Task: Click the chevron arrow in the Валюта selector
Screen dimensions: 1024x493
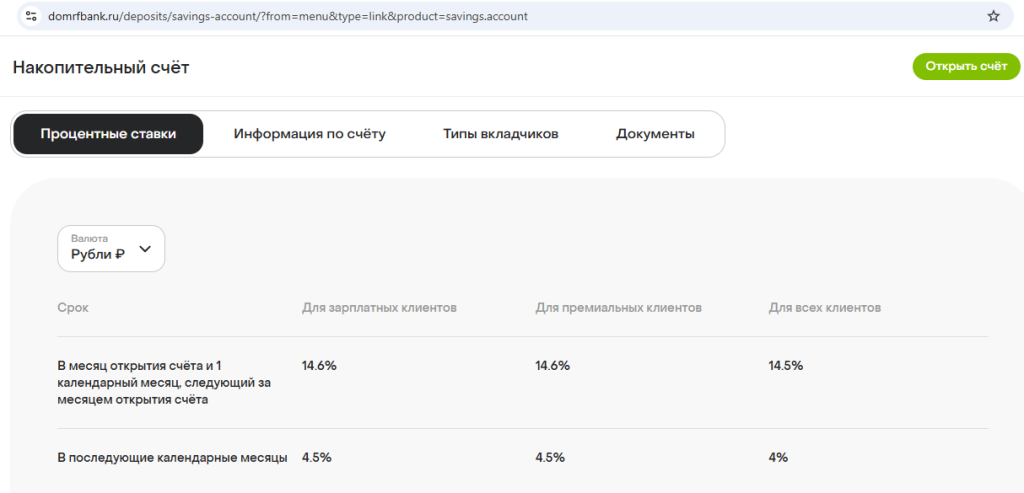Action: (x=145, y=248)
